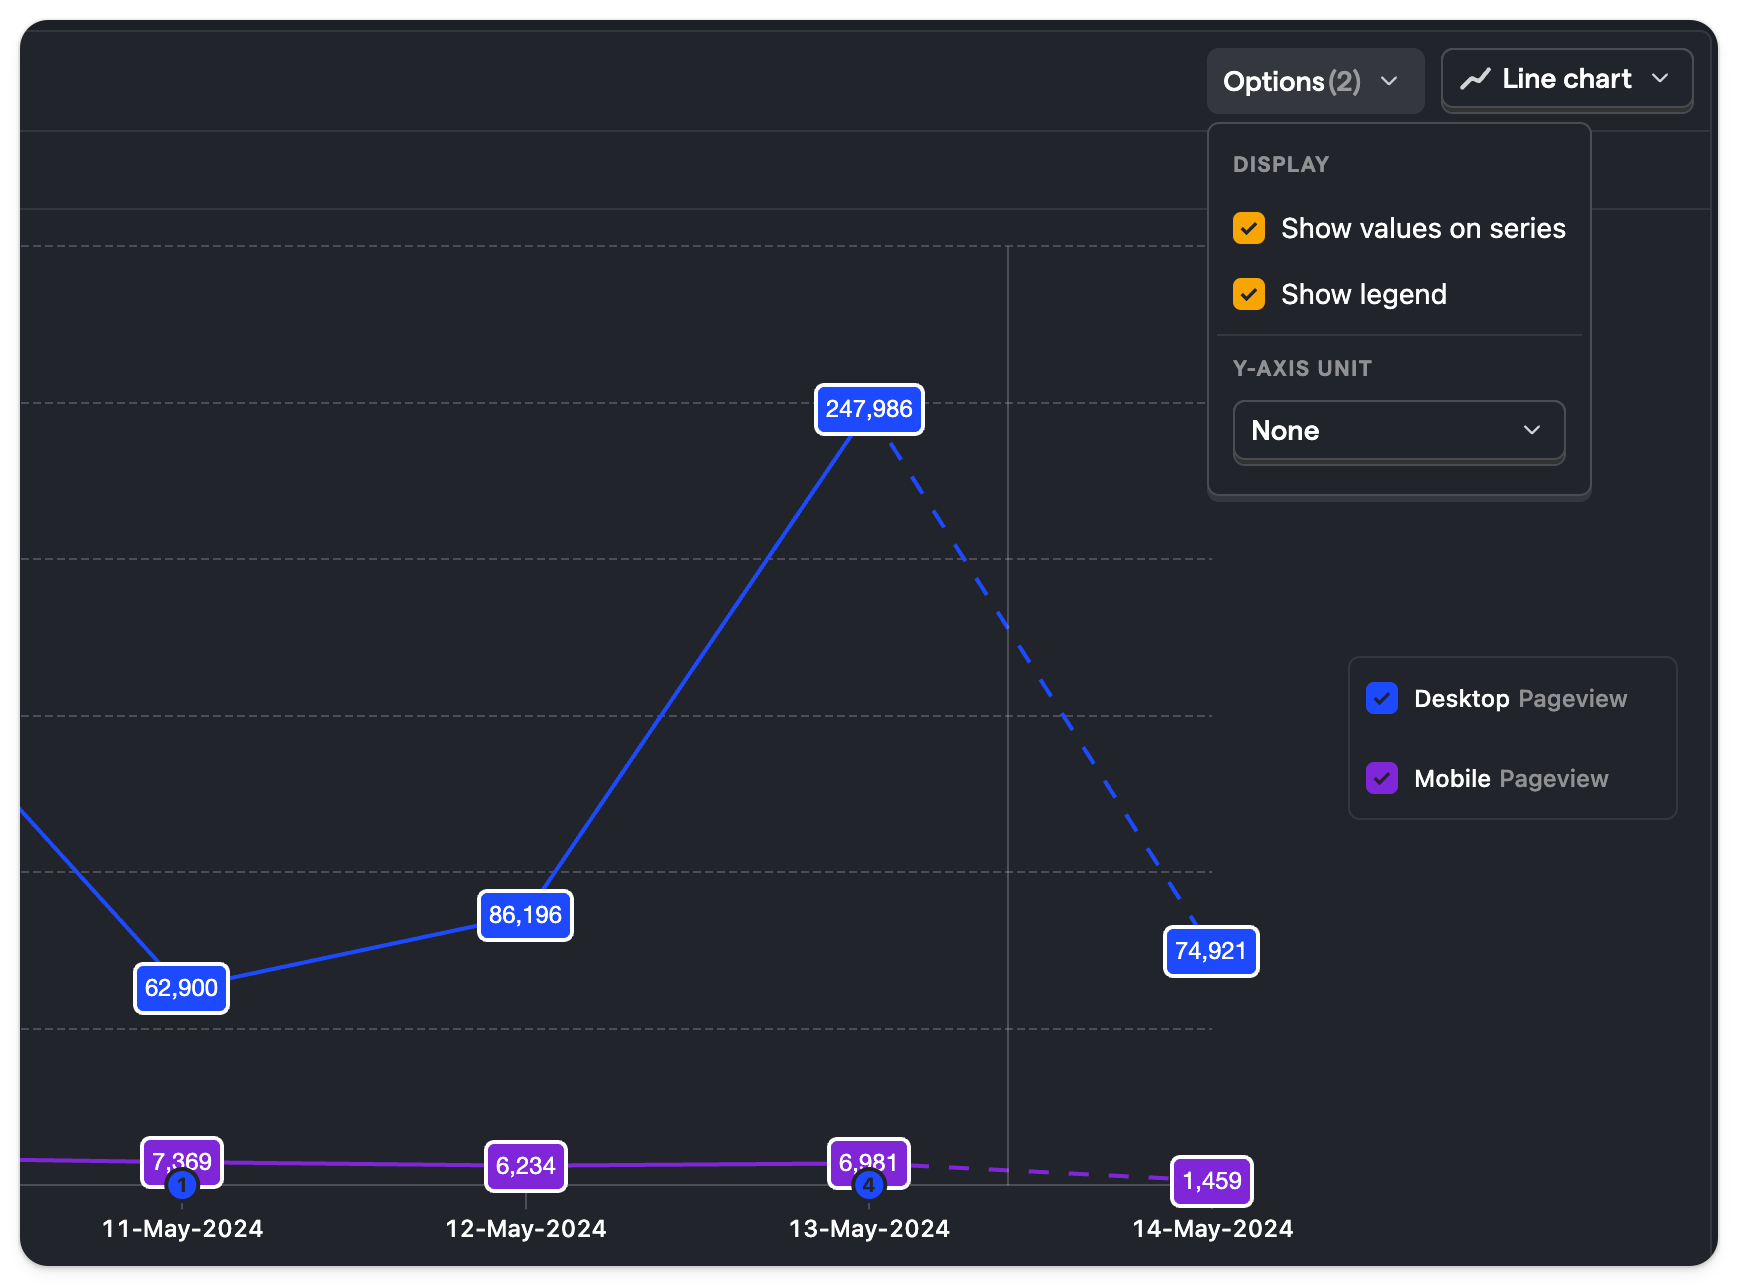Uncheck Show legend checkbox
1738x1286 pixels.
pos(1249,294)
